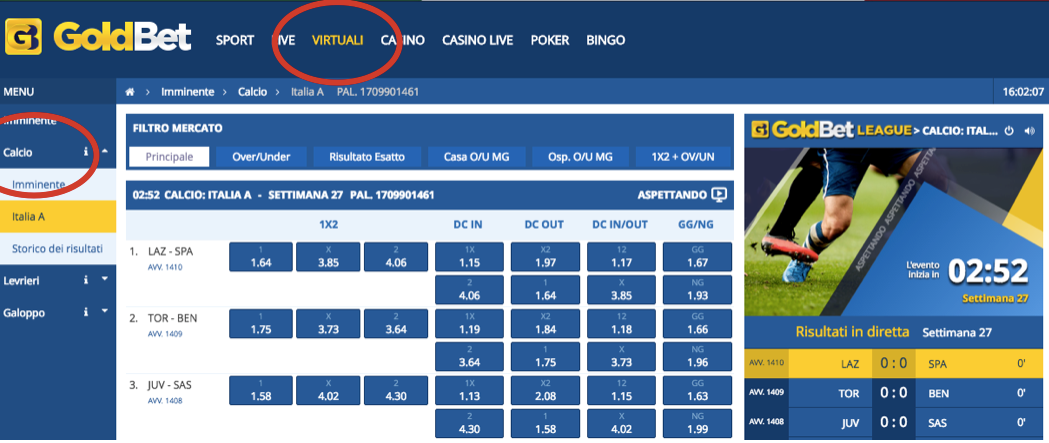Click the TV screen icon beside ASPETTANDO
1049x443 pixels.
(719, 195)
